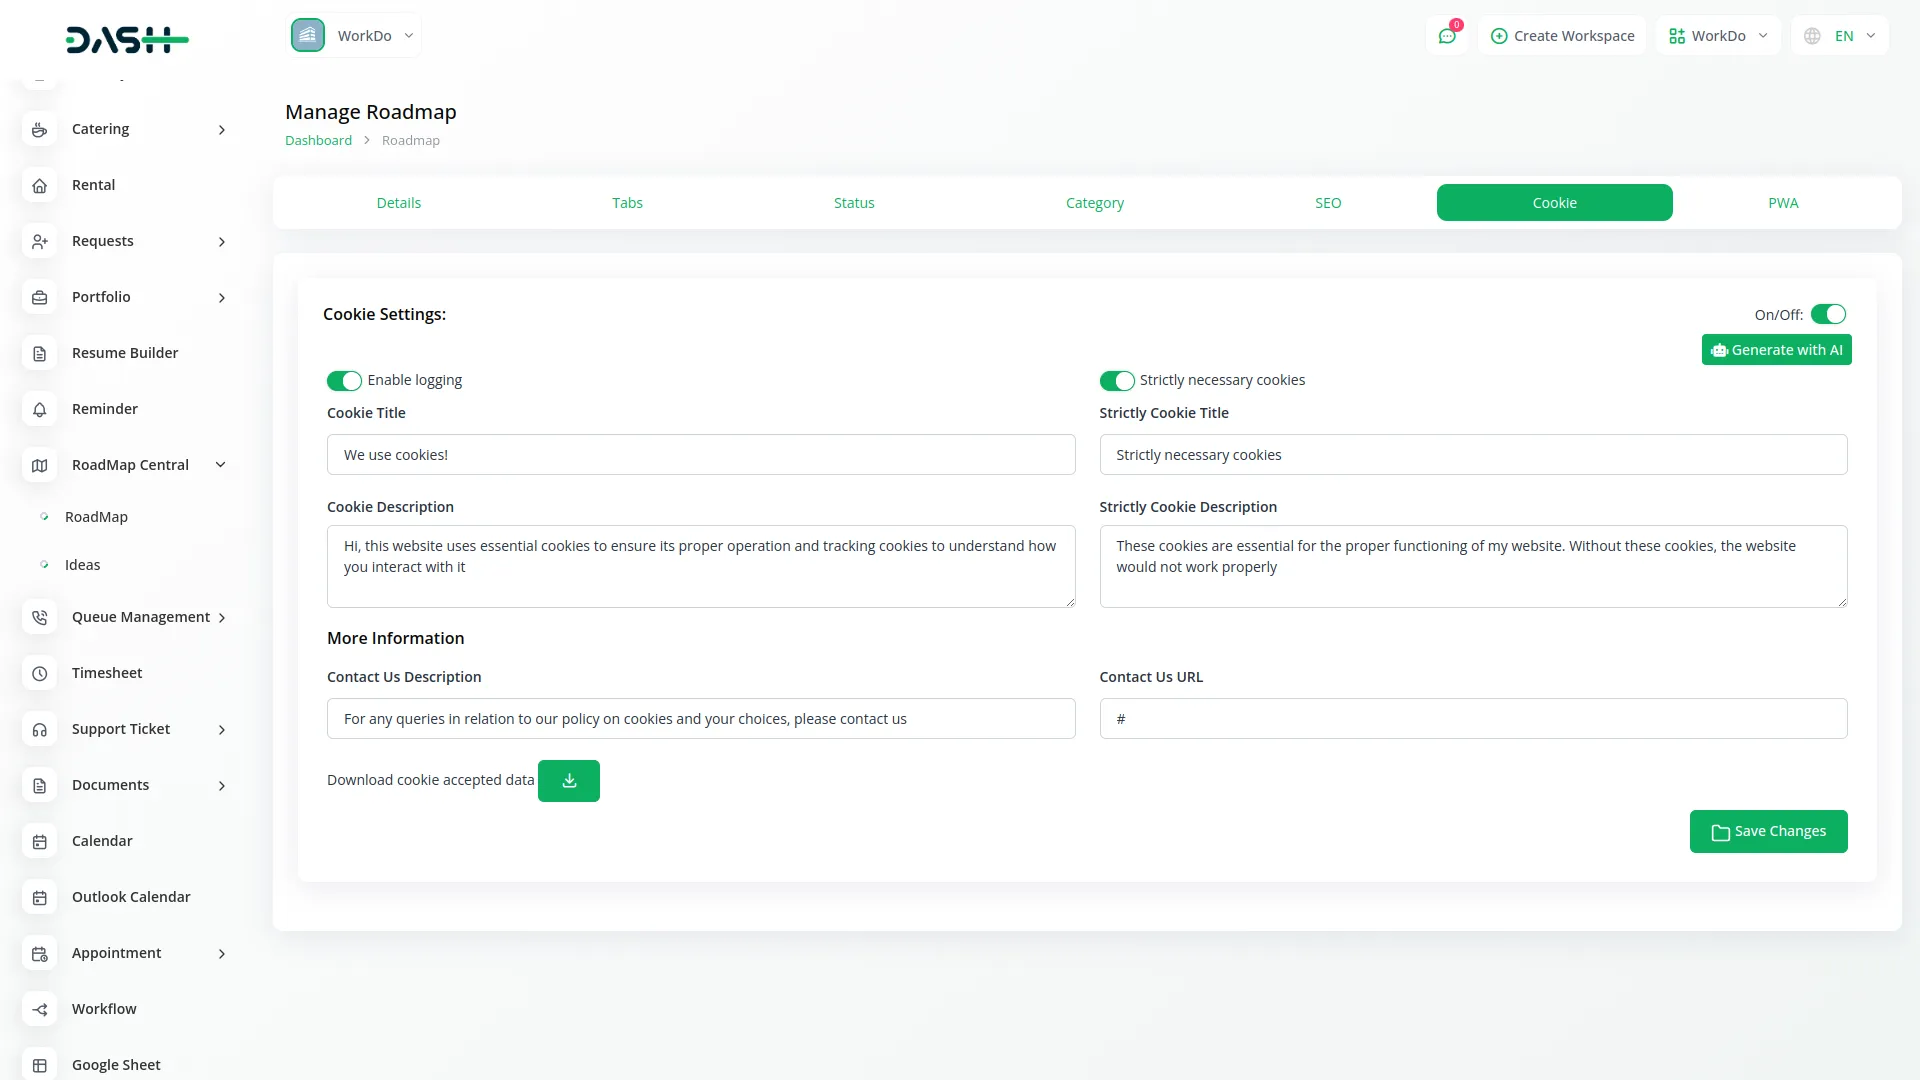Switch to the SEO tab

click(x=1327, y=203)
